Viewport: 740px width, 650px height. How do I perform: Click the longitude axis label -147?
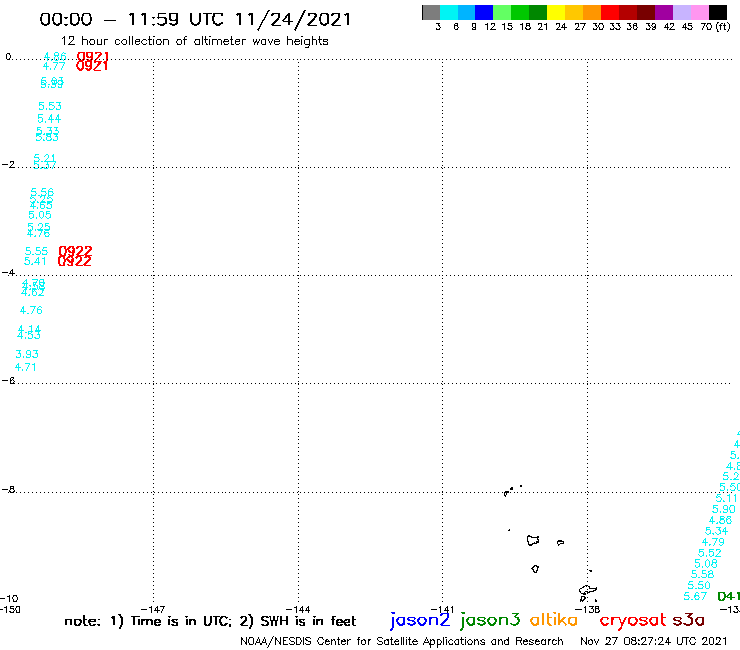tap(153, 609)
